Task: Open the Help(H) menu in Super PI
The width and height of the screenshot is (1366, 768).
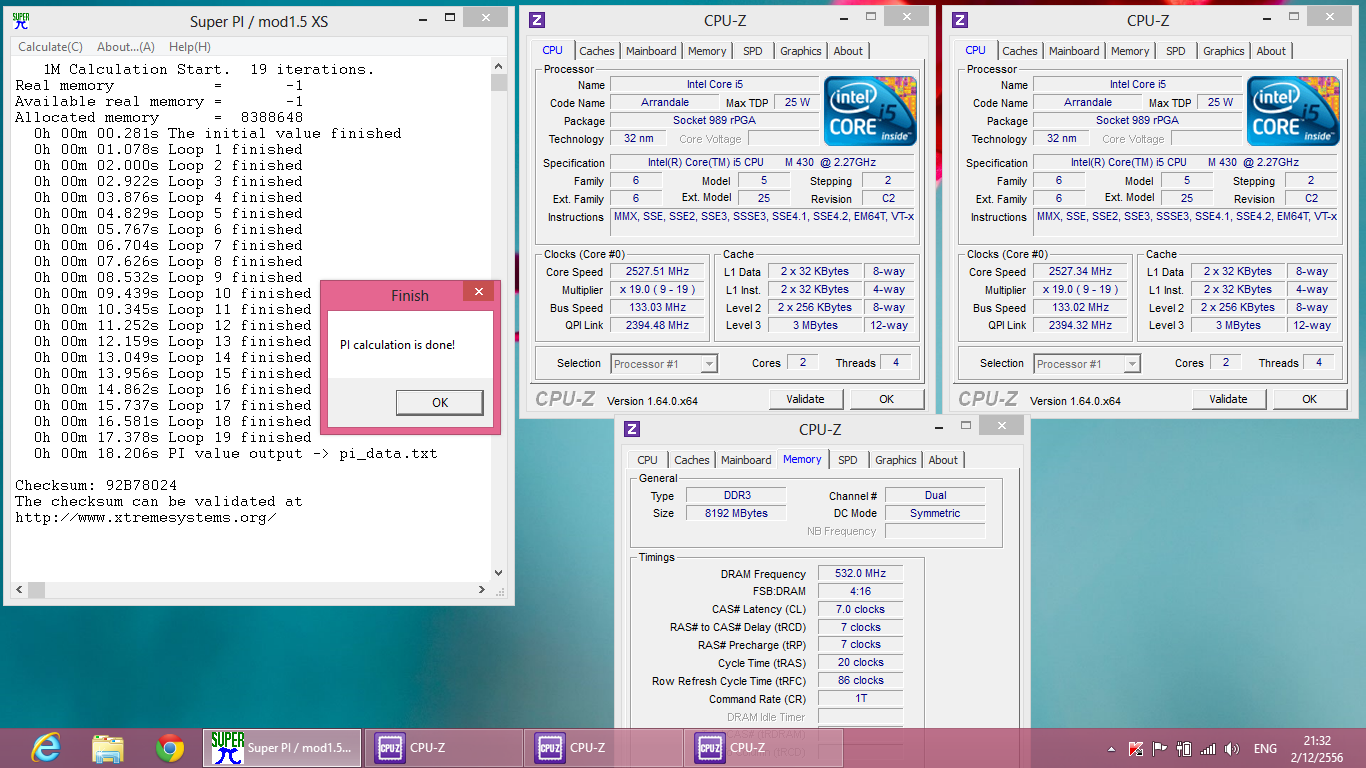Action: [190, 47]
